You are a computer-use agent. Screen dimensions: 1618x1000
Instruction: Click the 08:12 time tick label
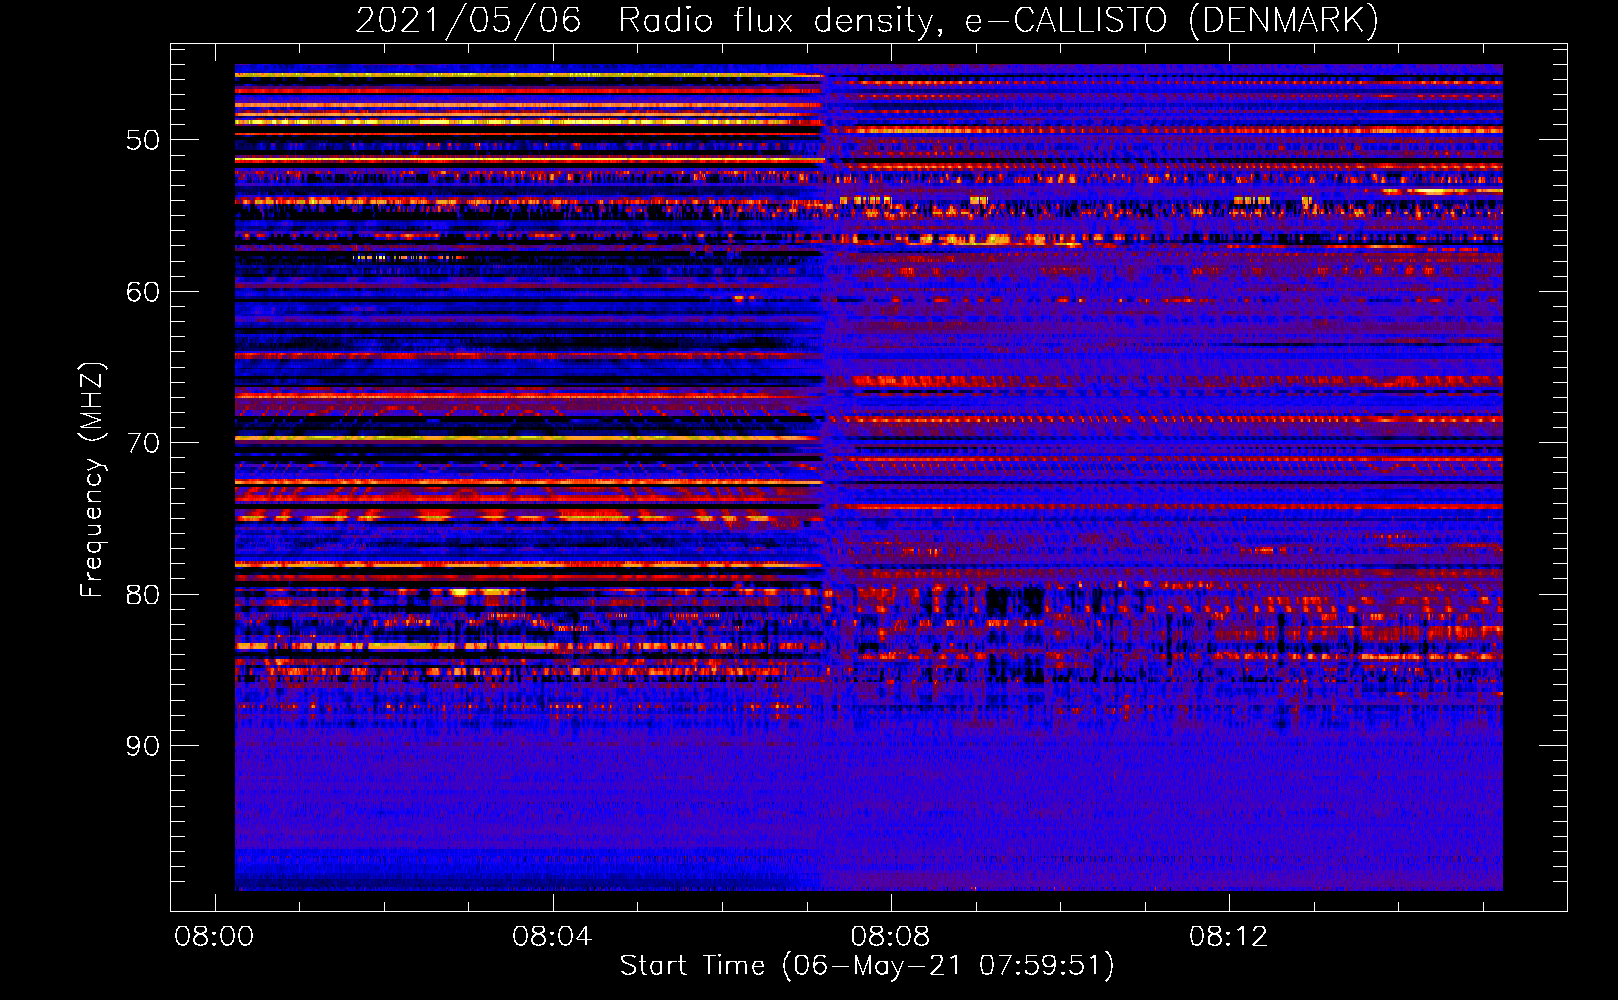(x=1228, y=937)
